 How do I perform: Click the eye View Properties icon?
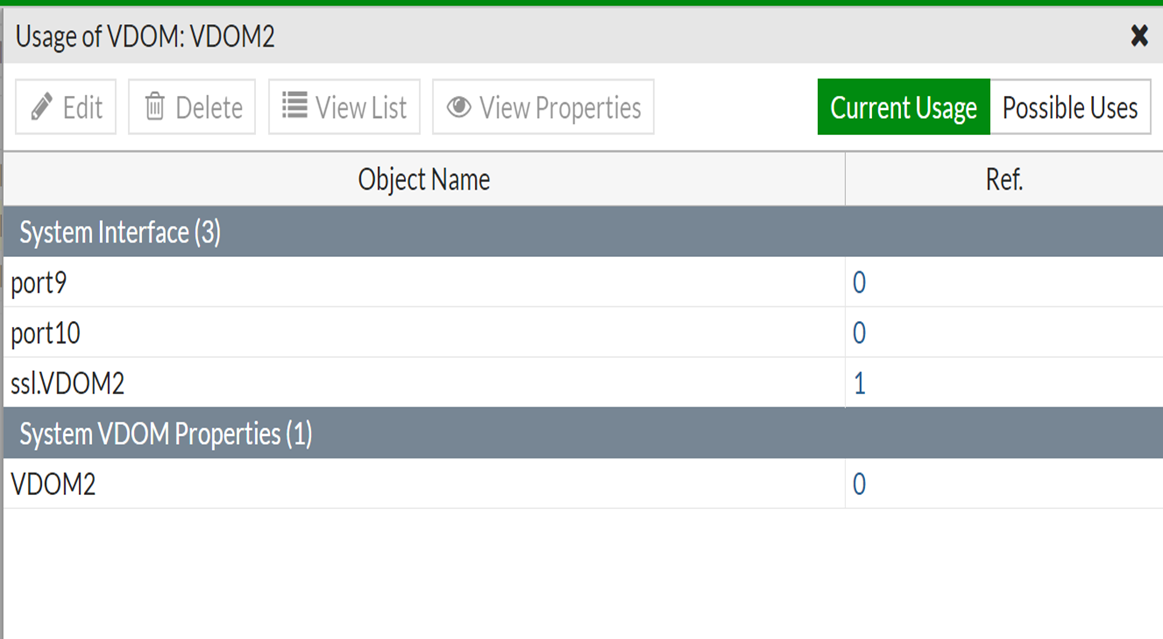(459, 107)
